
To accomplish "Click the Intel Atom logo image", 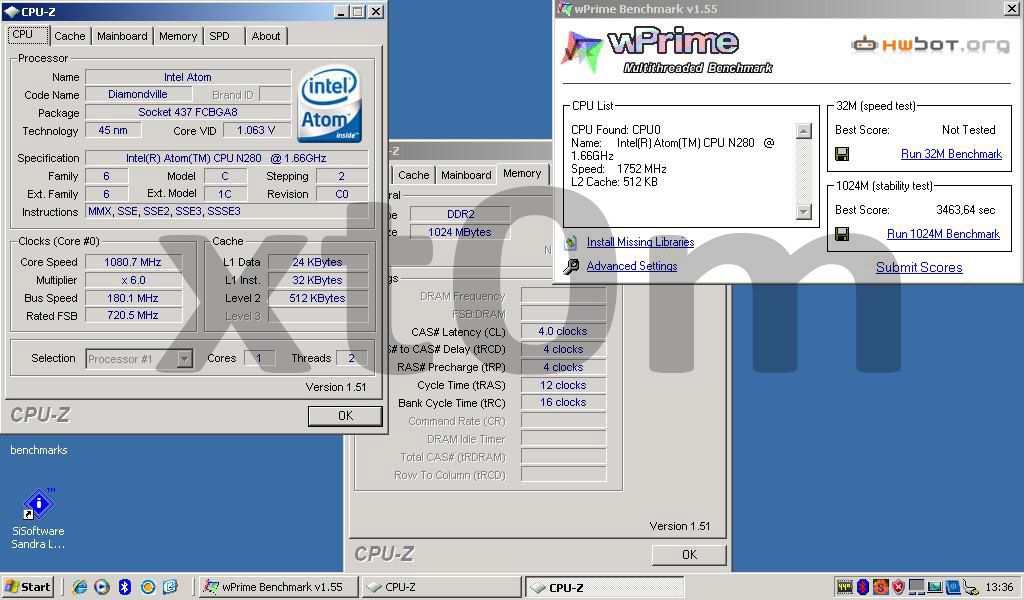I will (x=329, y=103).
